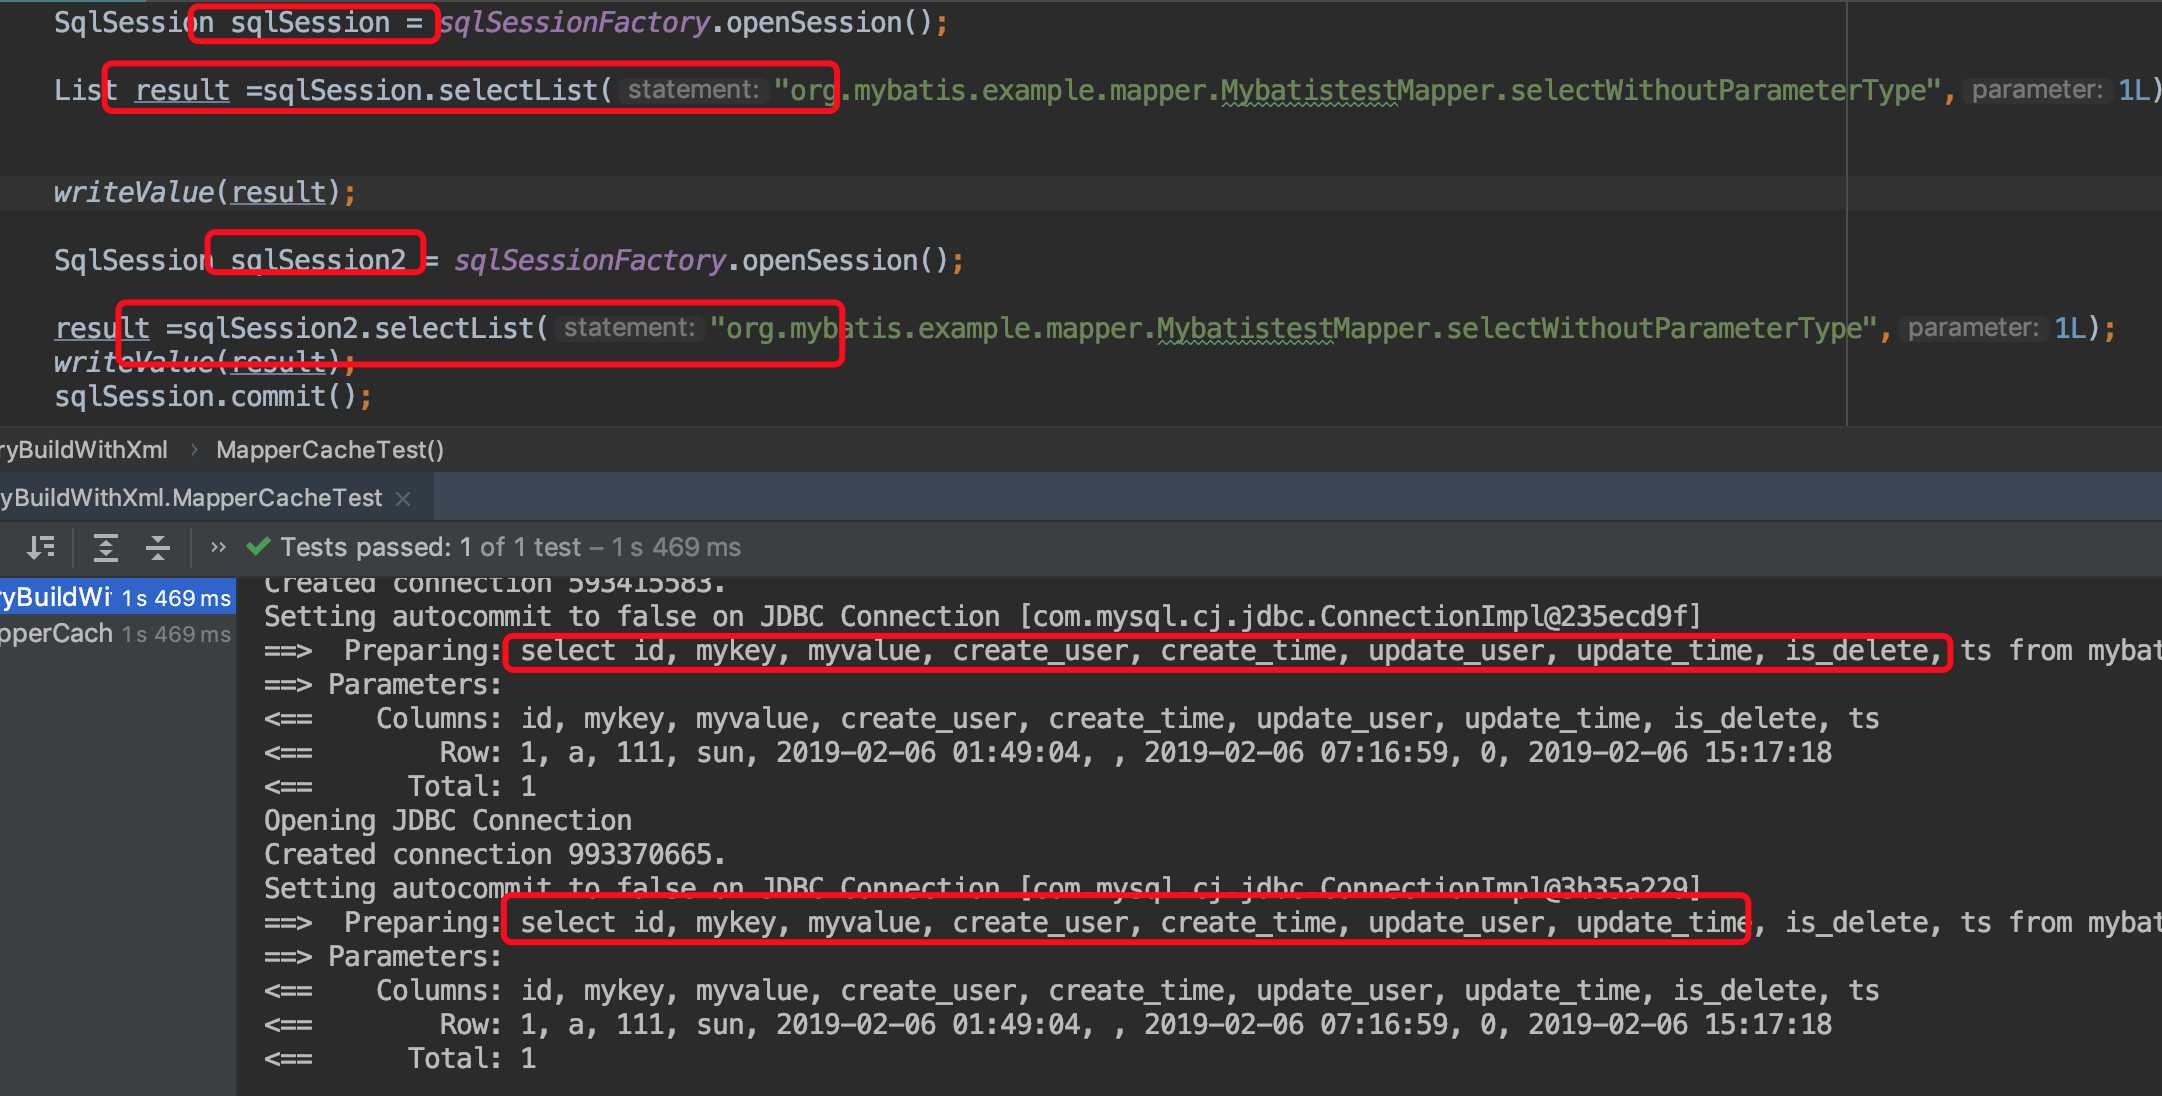Click the Expand All icon in test toolbar
The image size is (2162, 1096).
tap(105, 547)
